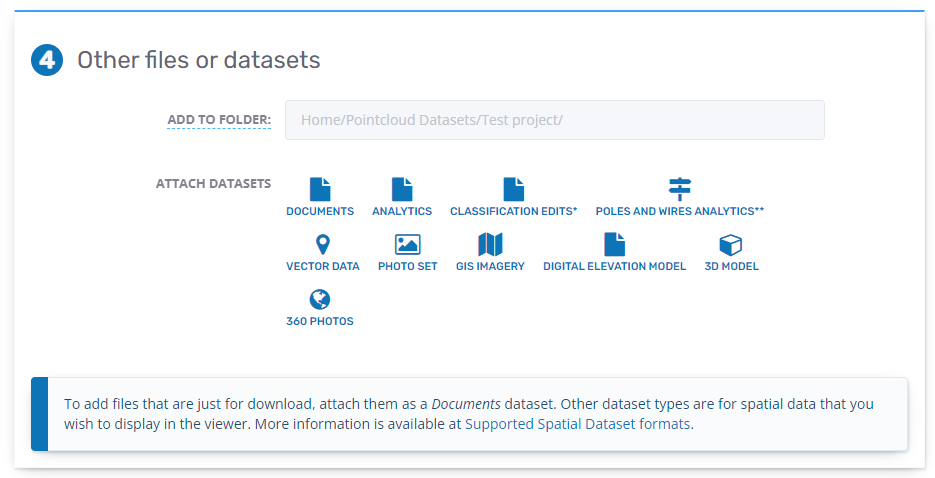Click the 360 PHOTOS text label
The image size is (935, 478).
coord(320,321)
